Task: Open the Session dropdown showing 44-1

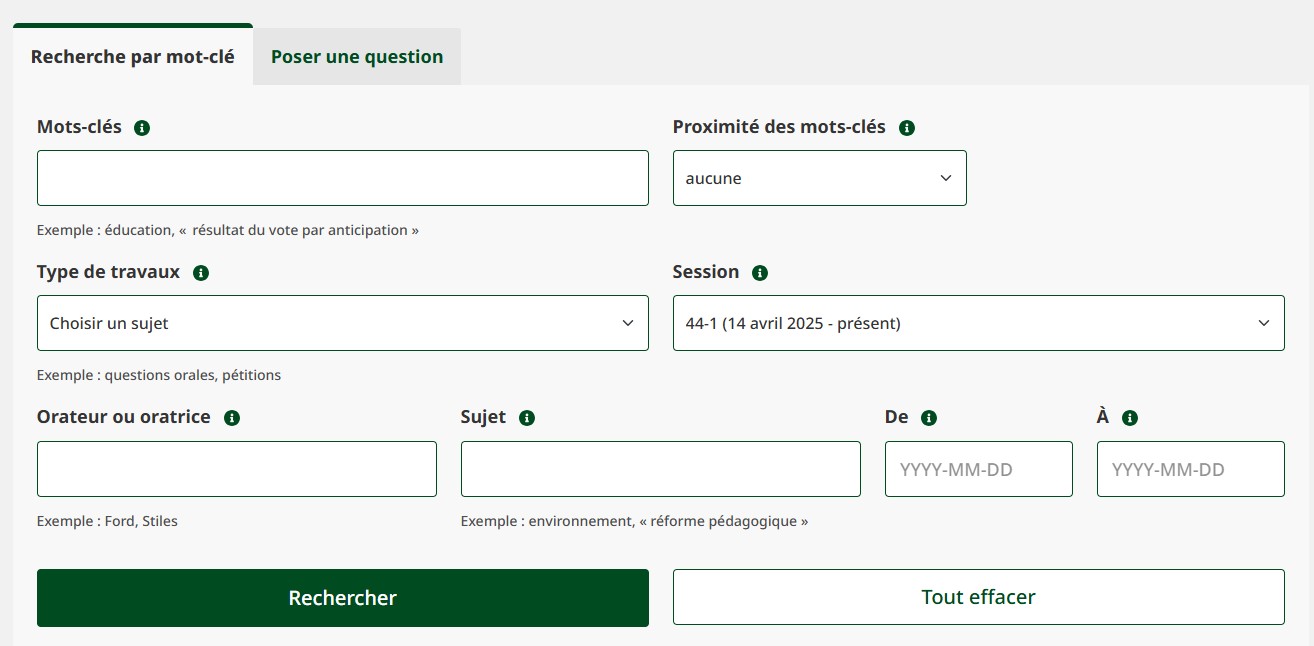Action: coord(978,323)
